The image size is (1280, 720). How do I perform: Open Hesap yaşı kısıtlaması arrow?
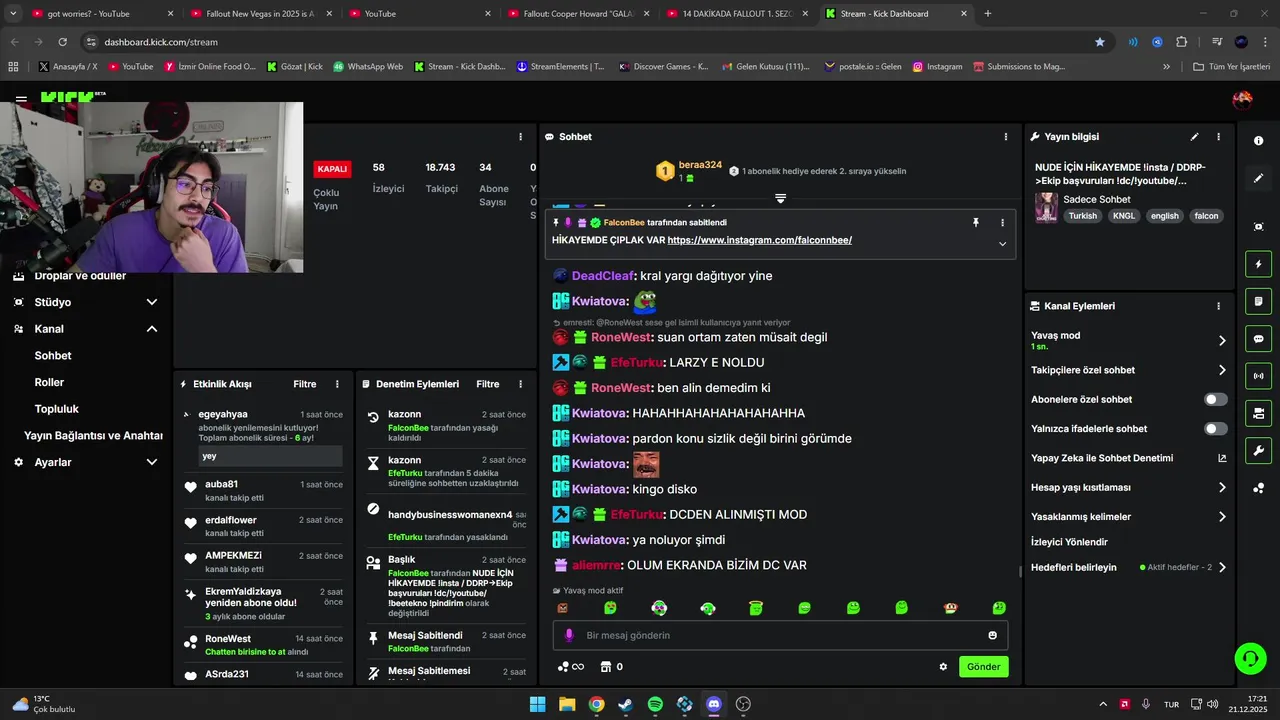click(1222, 488)
